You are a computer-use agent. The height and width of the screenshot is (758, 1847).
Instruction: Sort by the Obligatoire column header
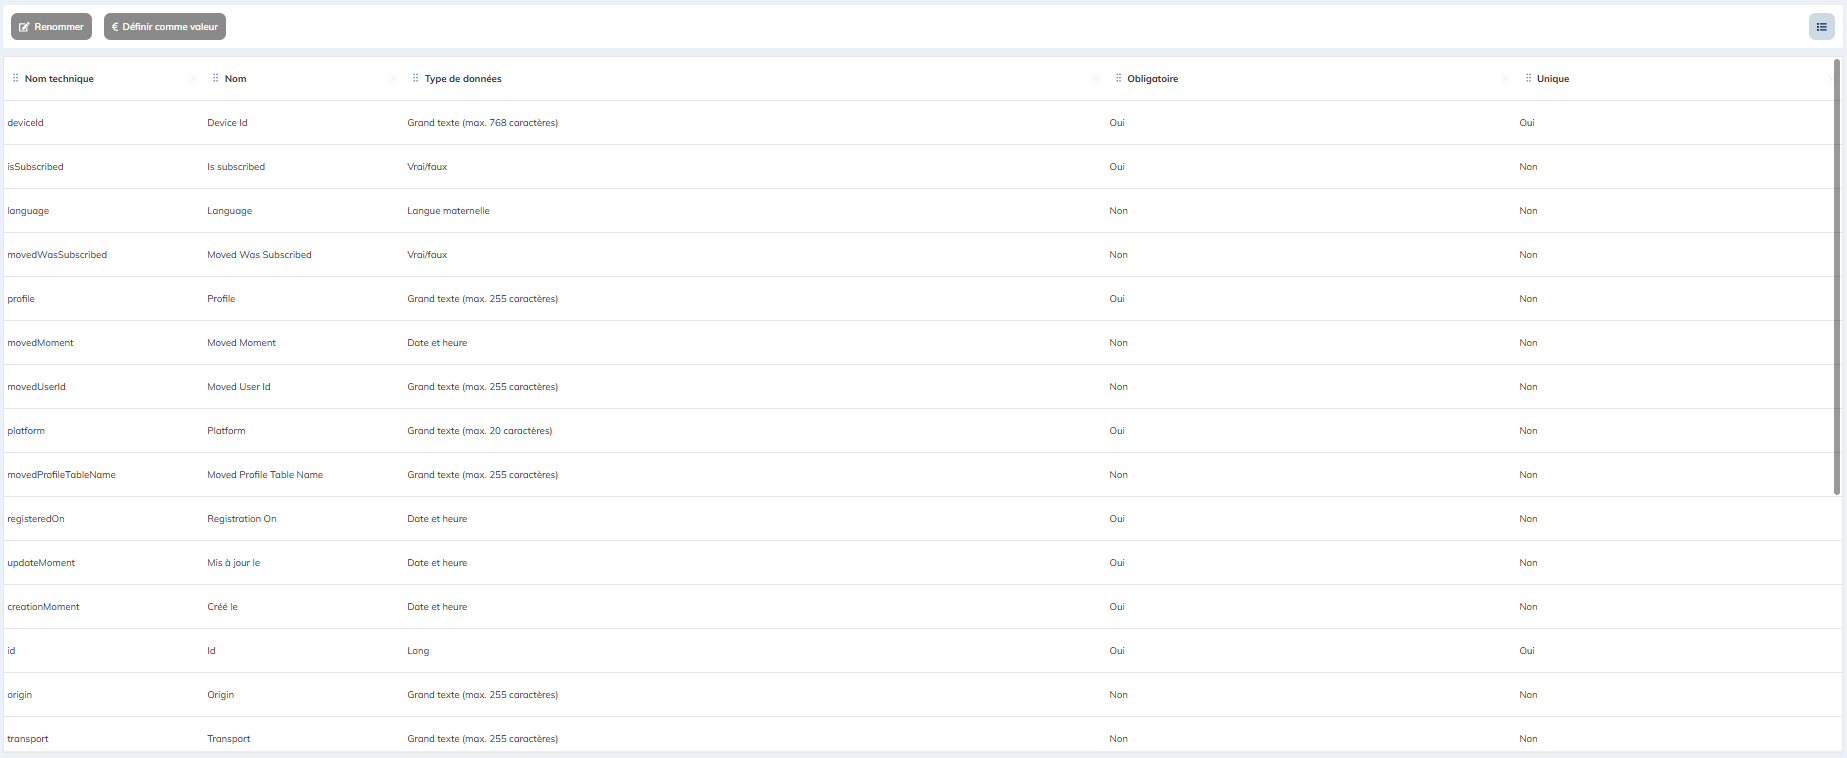tap(1152, 79)
